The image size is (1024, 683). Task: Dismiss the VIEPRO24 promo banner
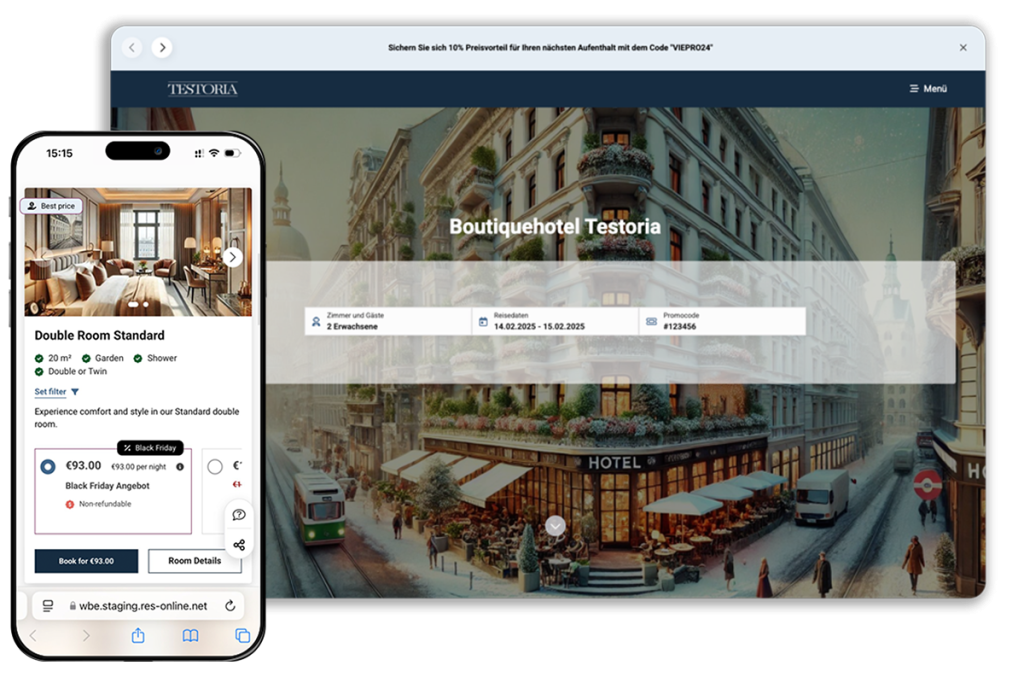963,47
